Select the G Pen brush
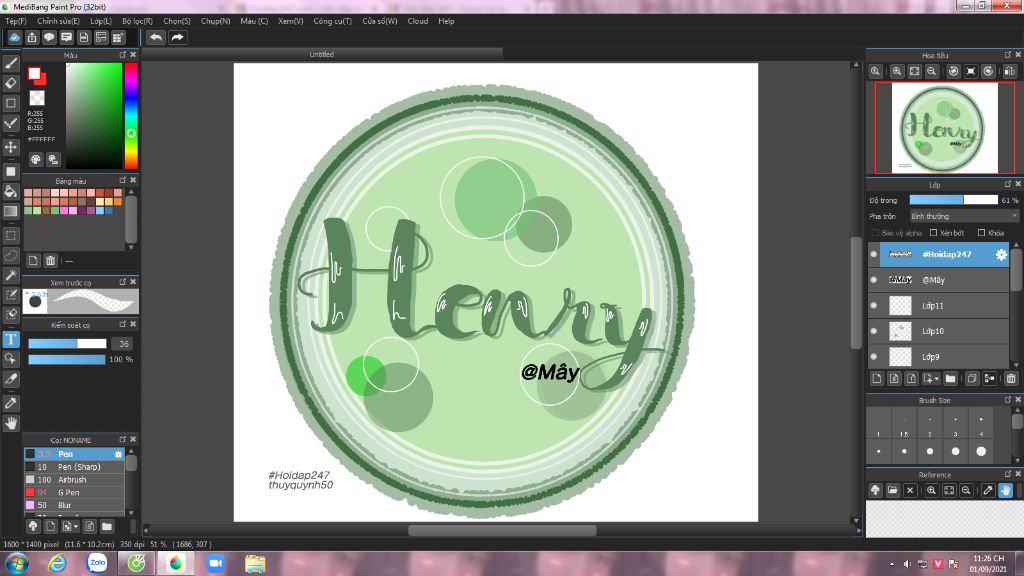The width and height of the screenshot is (1024, 576). pyautogui.click(x=74, y=492)
